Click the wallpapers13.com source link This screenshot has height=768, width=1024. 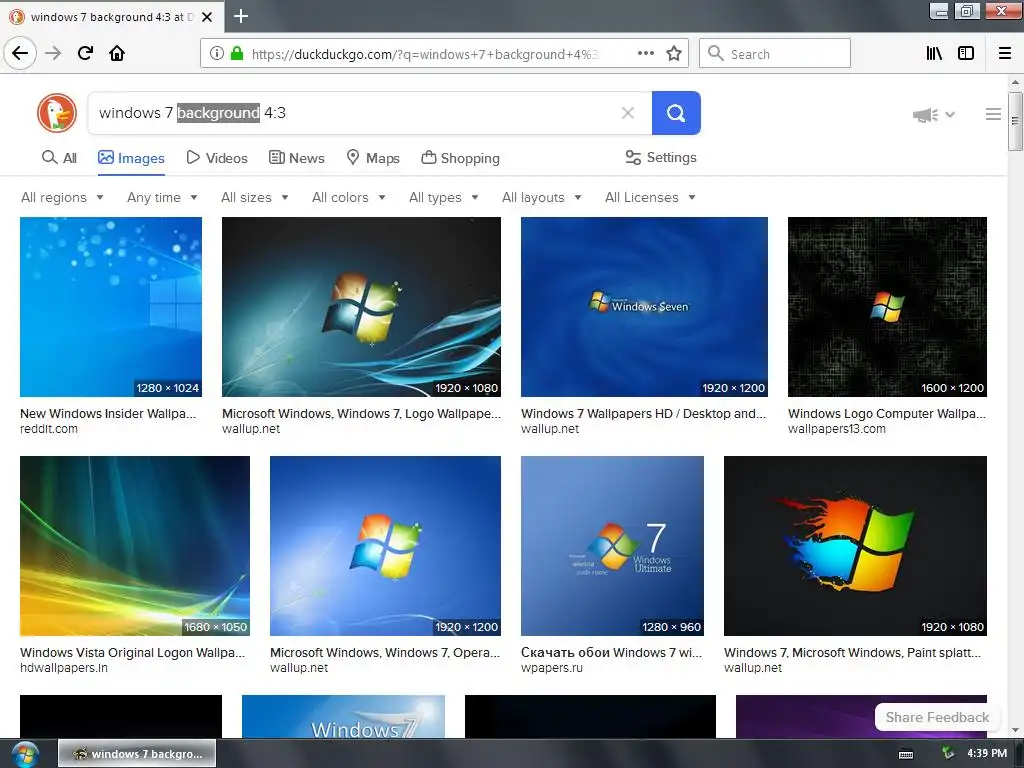(837, 429)
